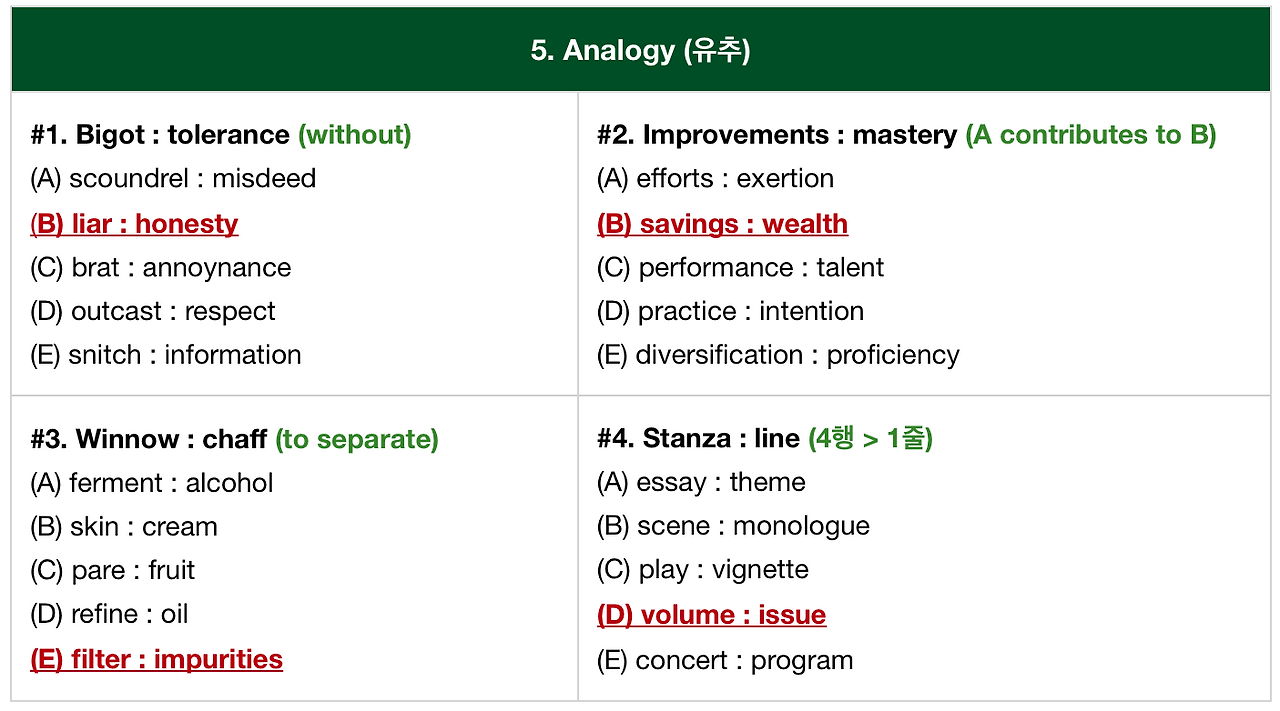Select answer '(B) savings : wealth'
Viewport: 1280px width, 711px height.
click(x=722, y=224)
